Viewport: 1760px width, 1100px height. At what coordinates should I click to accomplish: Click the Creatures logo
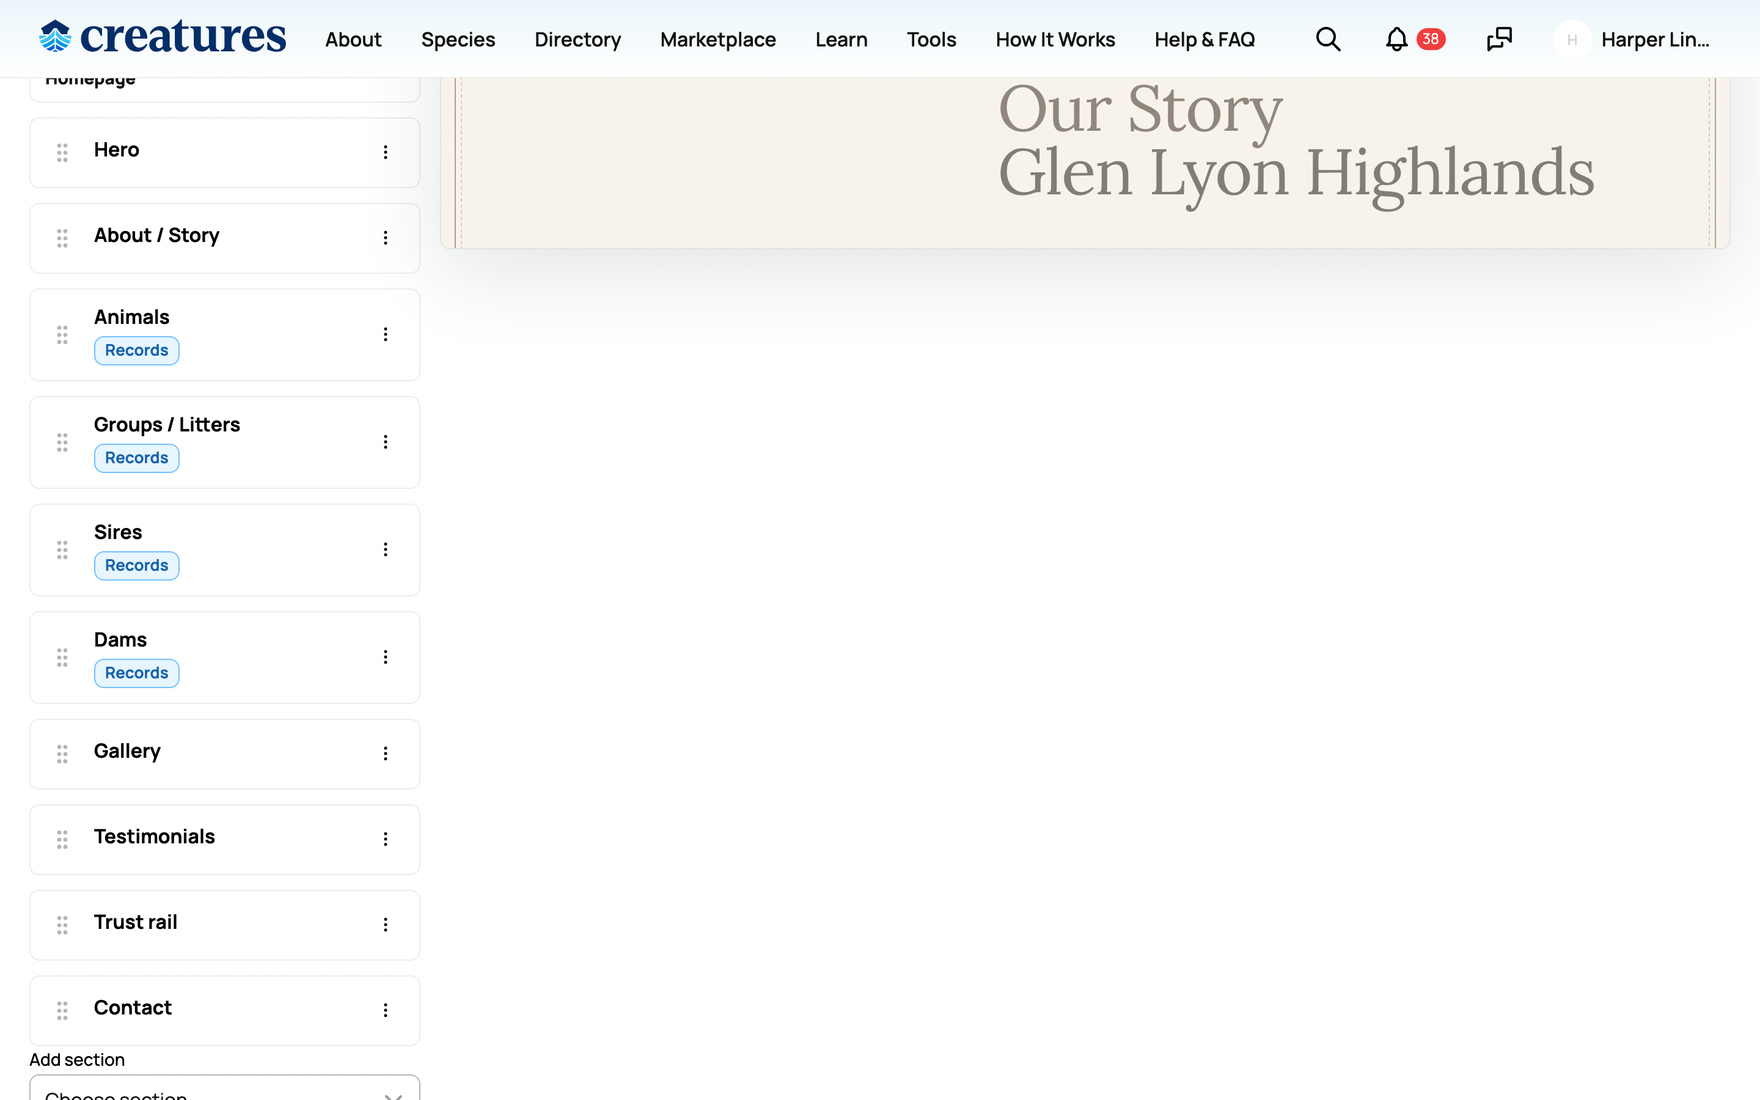tap(162, 37)
